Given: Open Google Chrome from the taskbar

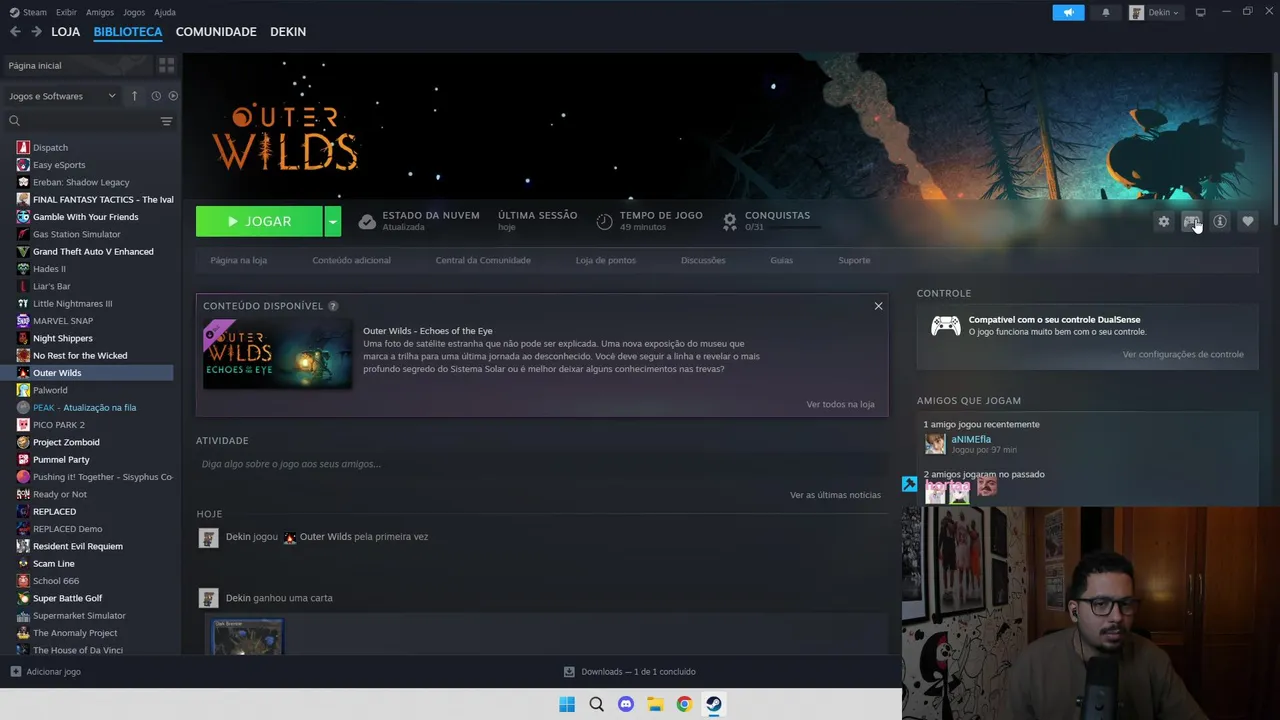Looking at the screenshot, I should 684,704.
